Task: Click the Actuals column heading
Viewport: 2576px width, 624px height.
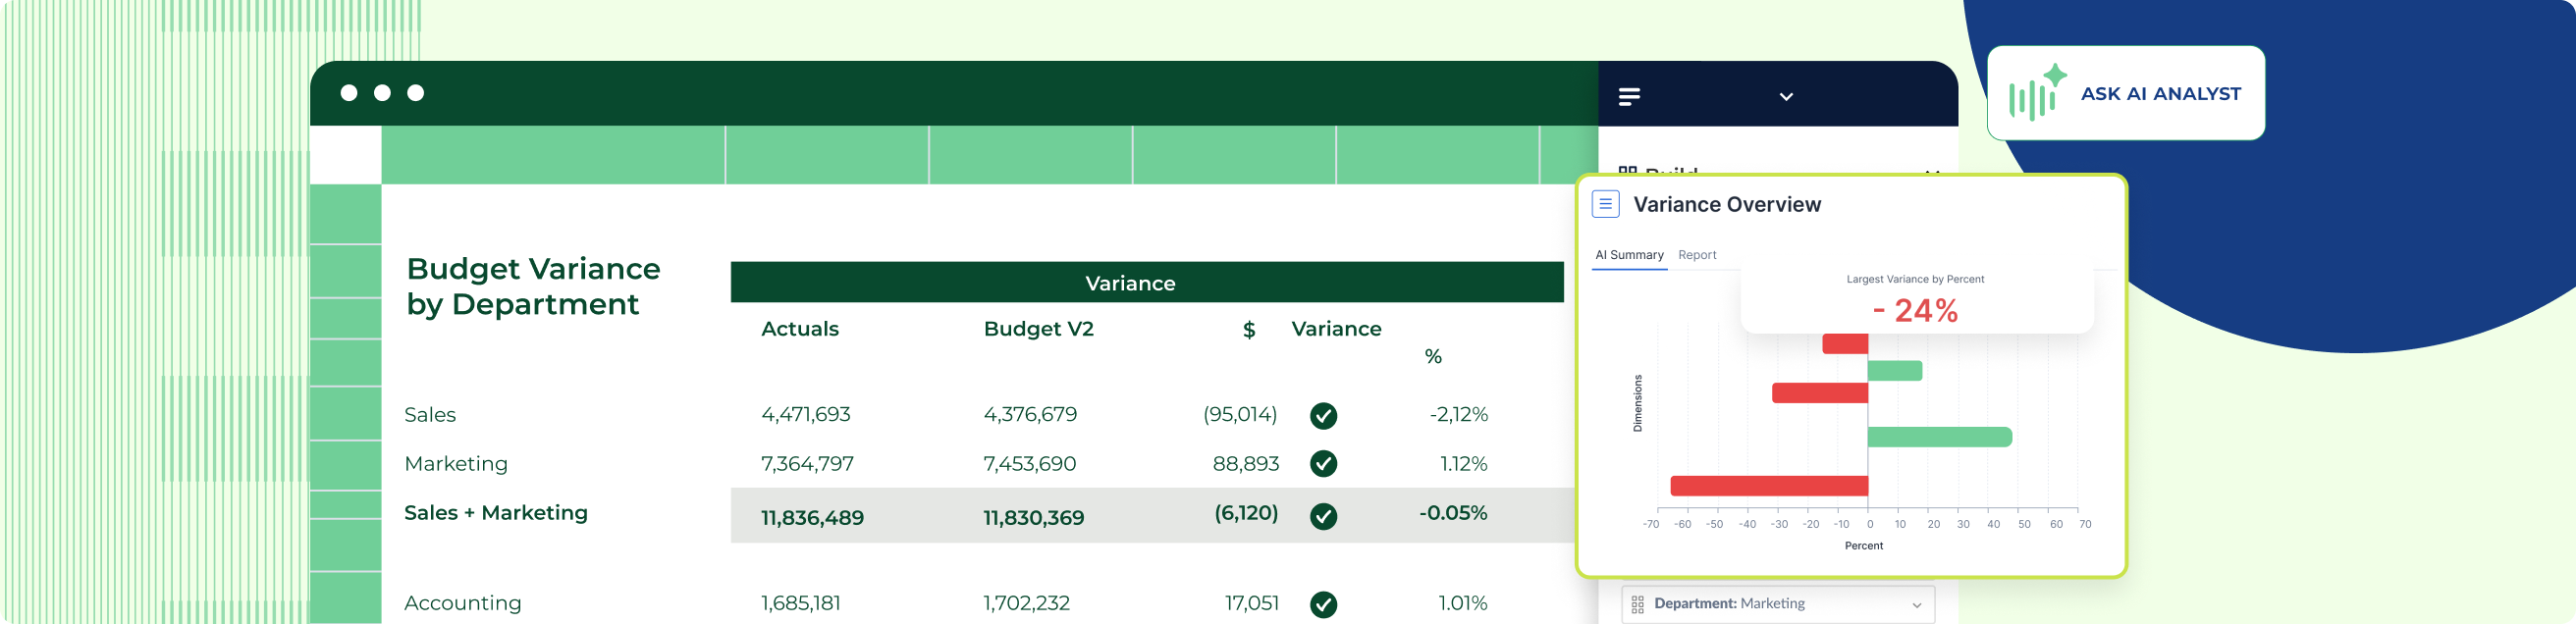Action: [800, 329]
